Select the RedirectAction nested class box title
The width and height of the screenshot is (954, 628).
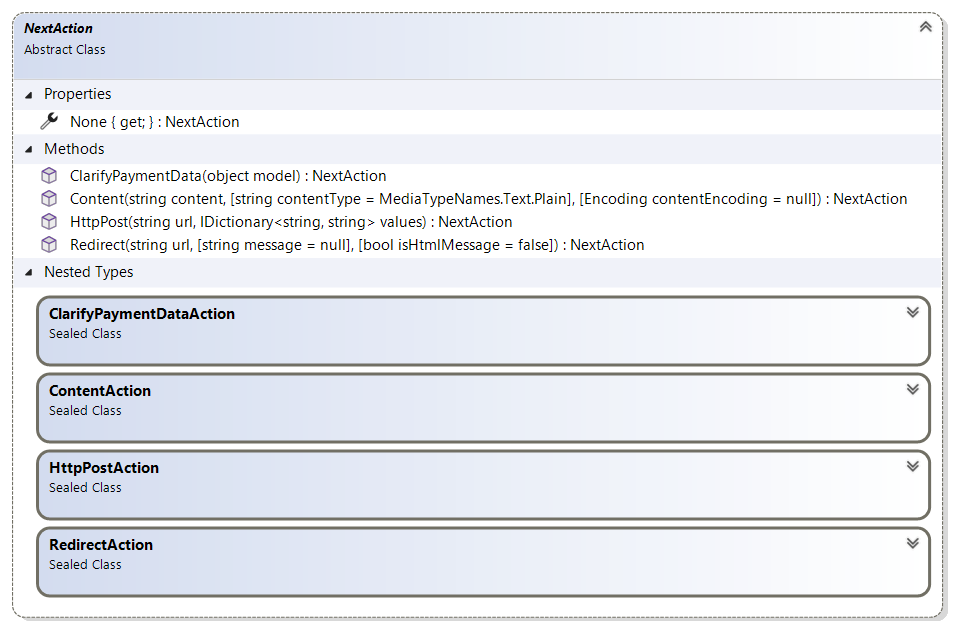tap(101, 545)
